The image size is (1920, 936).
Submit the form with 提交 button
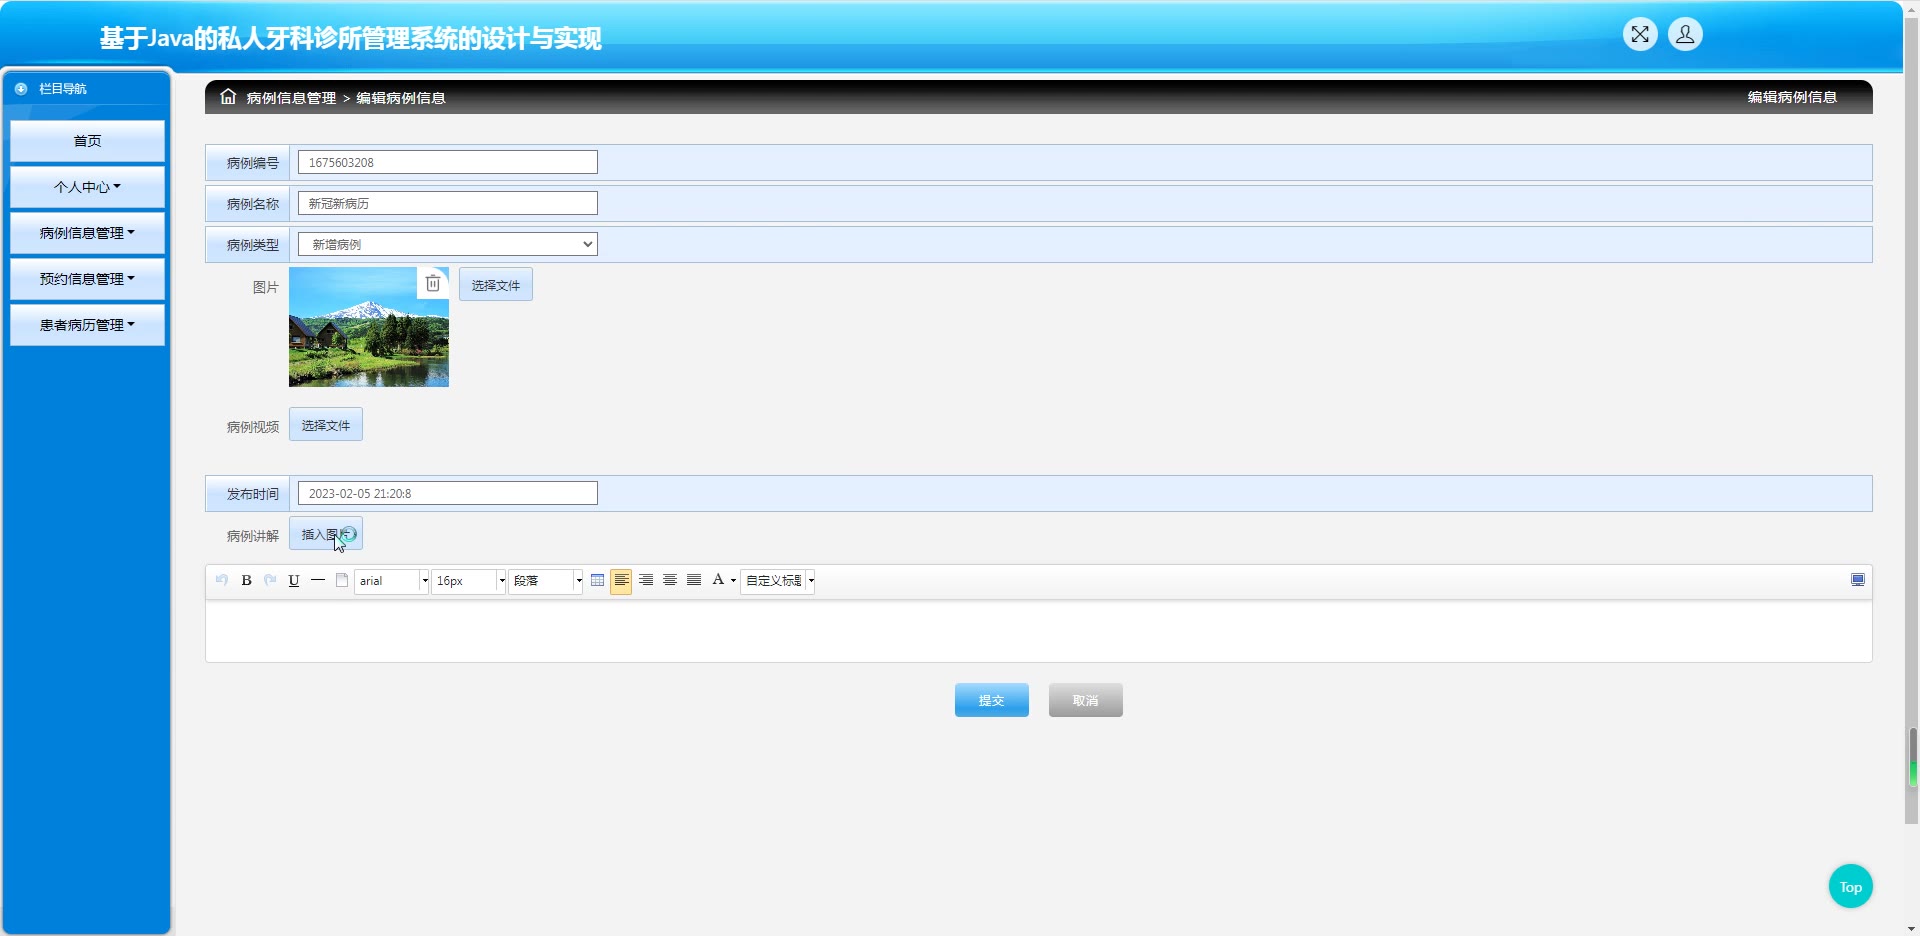coord(992,700)
